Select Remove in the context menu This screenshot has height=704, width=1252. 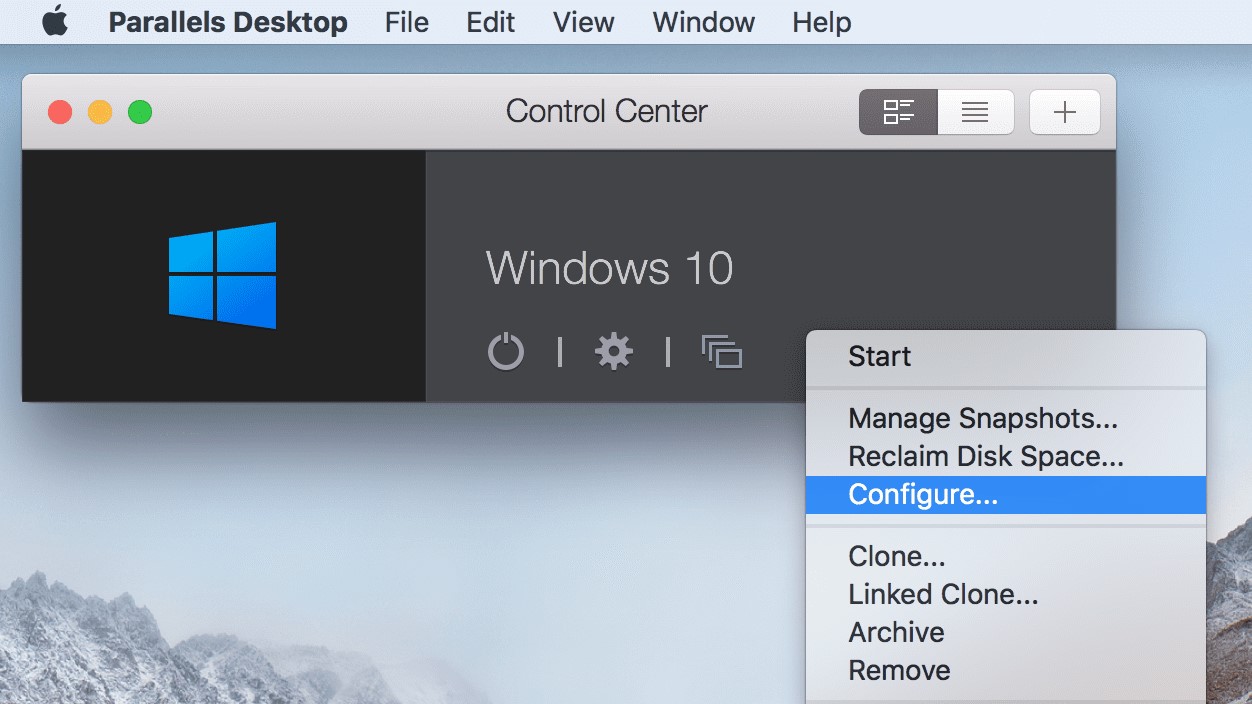(x=1006, y=671)
